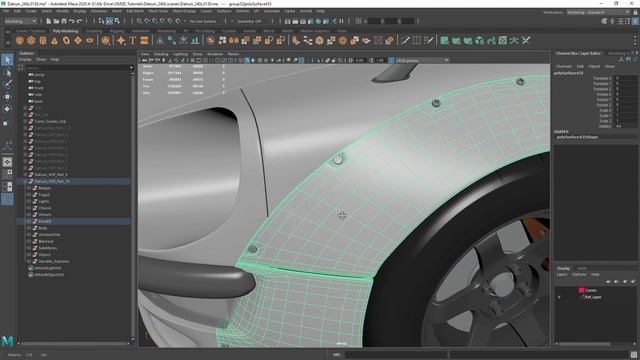Click the MEL command line input field

coord(395,355)
